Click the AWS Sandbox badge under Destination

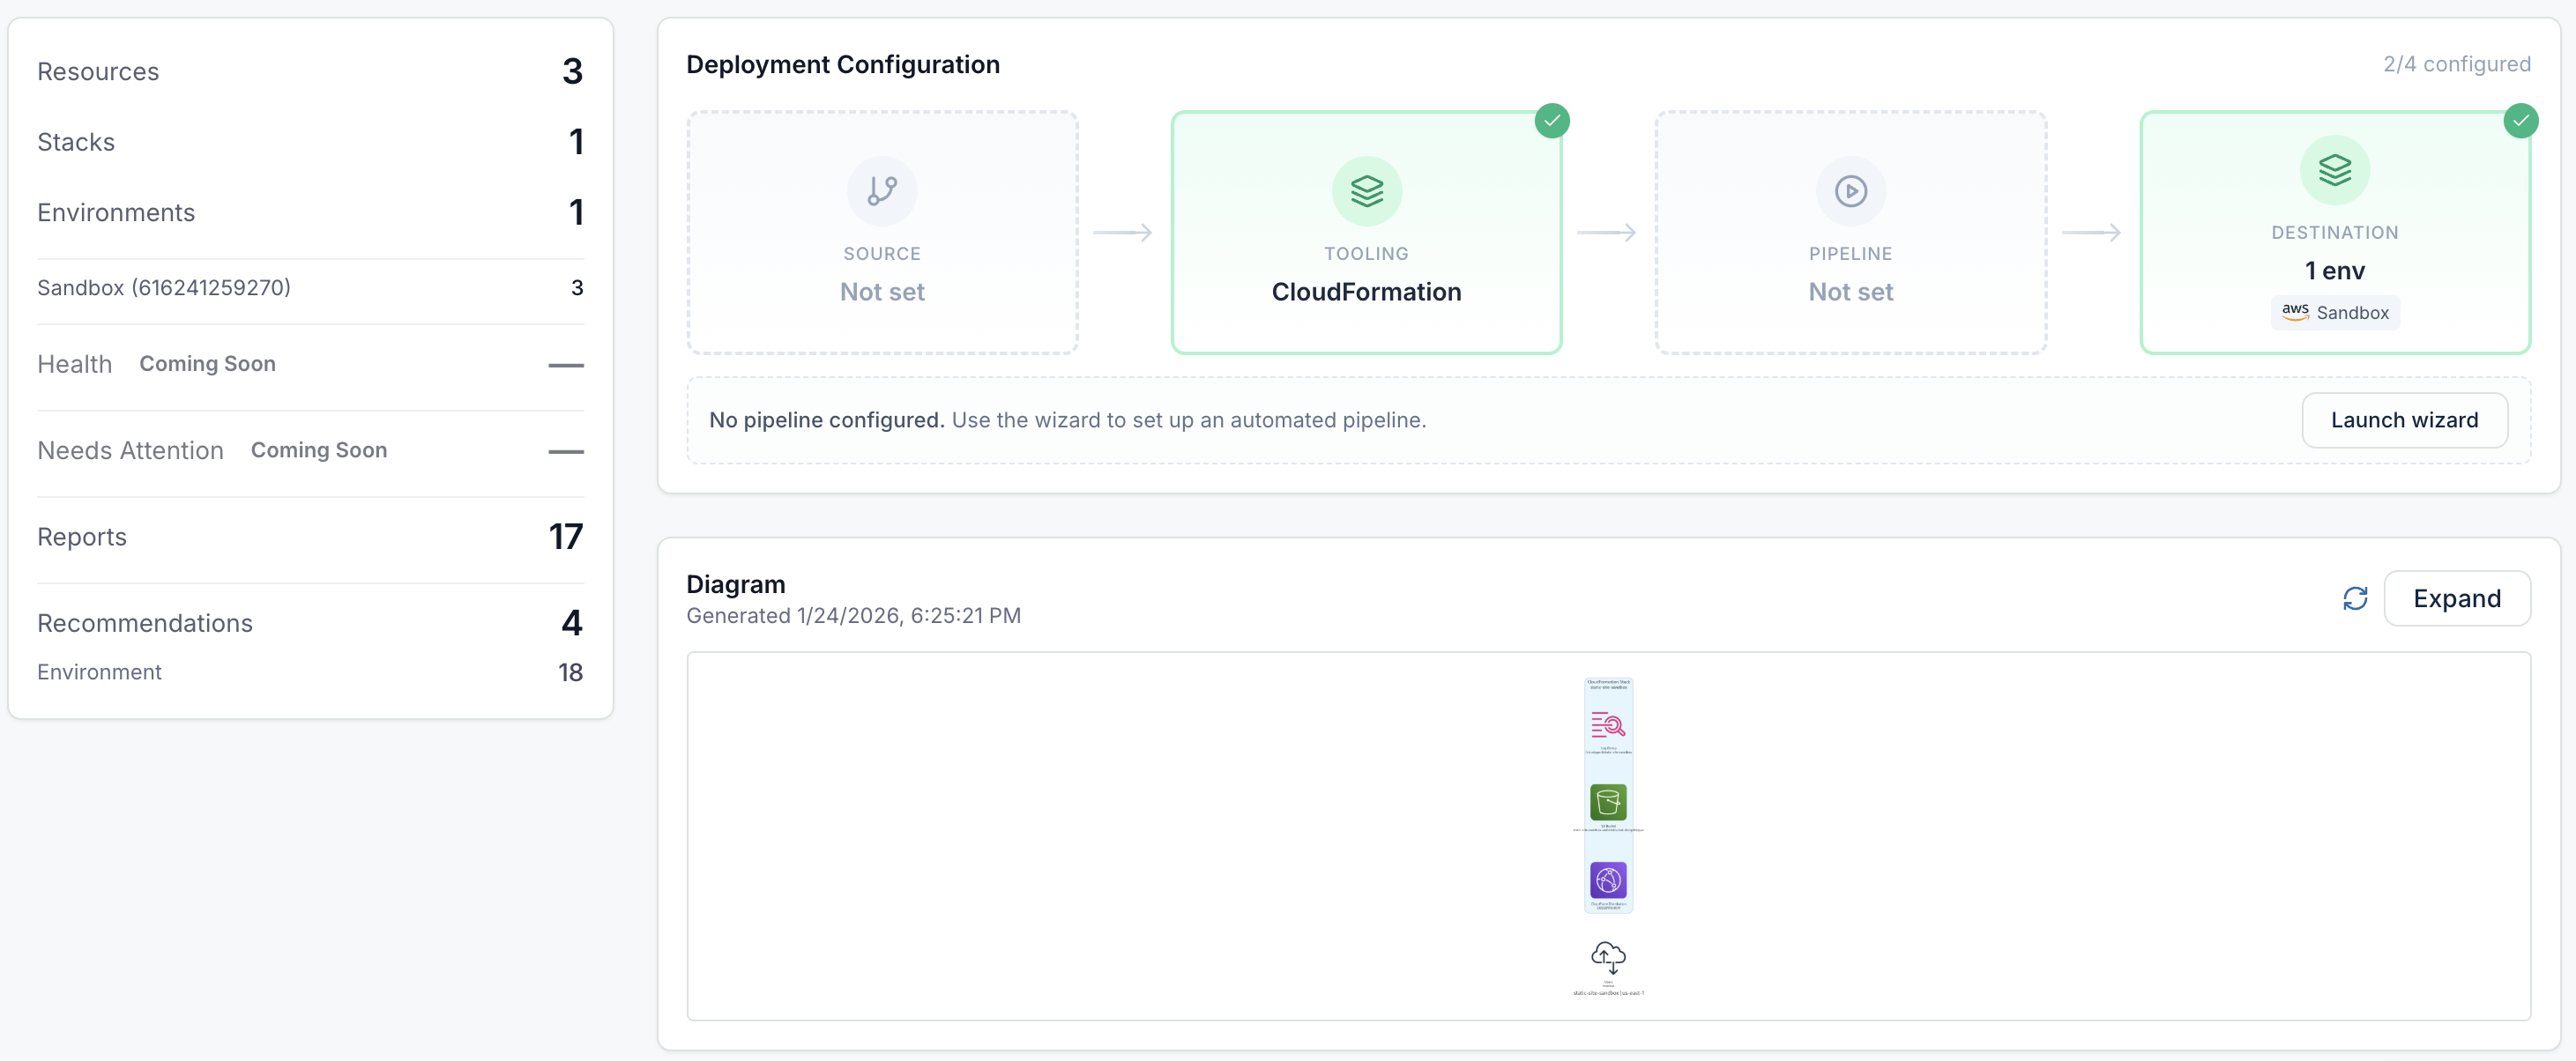pos(2334,312)
